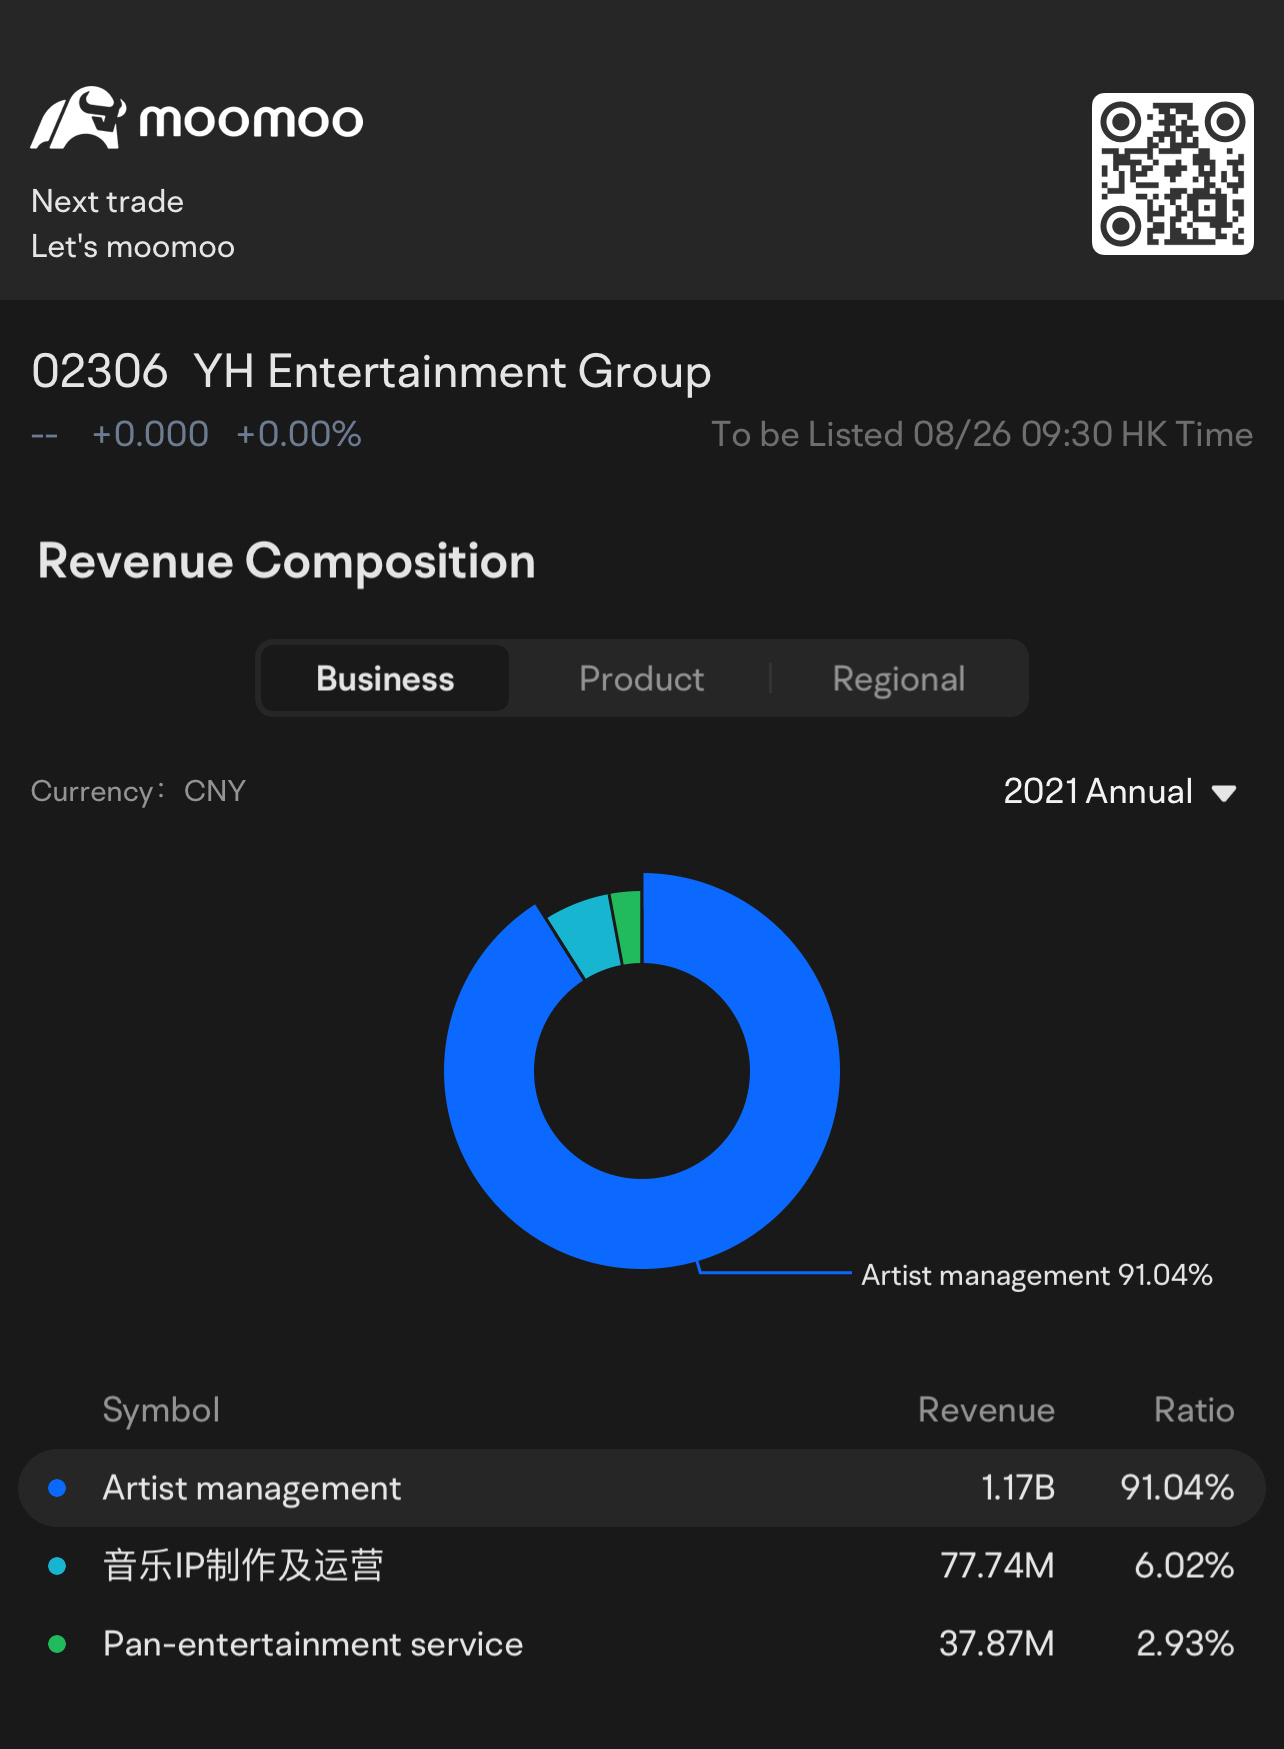Click the green dot beside Pan-entertainment service
This screenshot has height=1749, width=1284.
pos(57,1644)
